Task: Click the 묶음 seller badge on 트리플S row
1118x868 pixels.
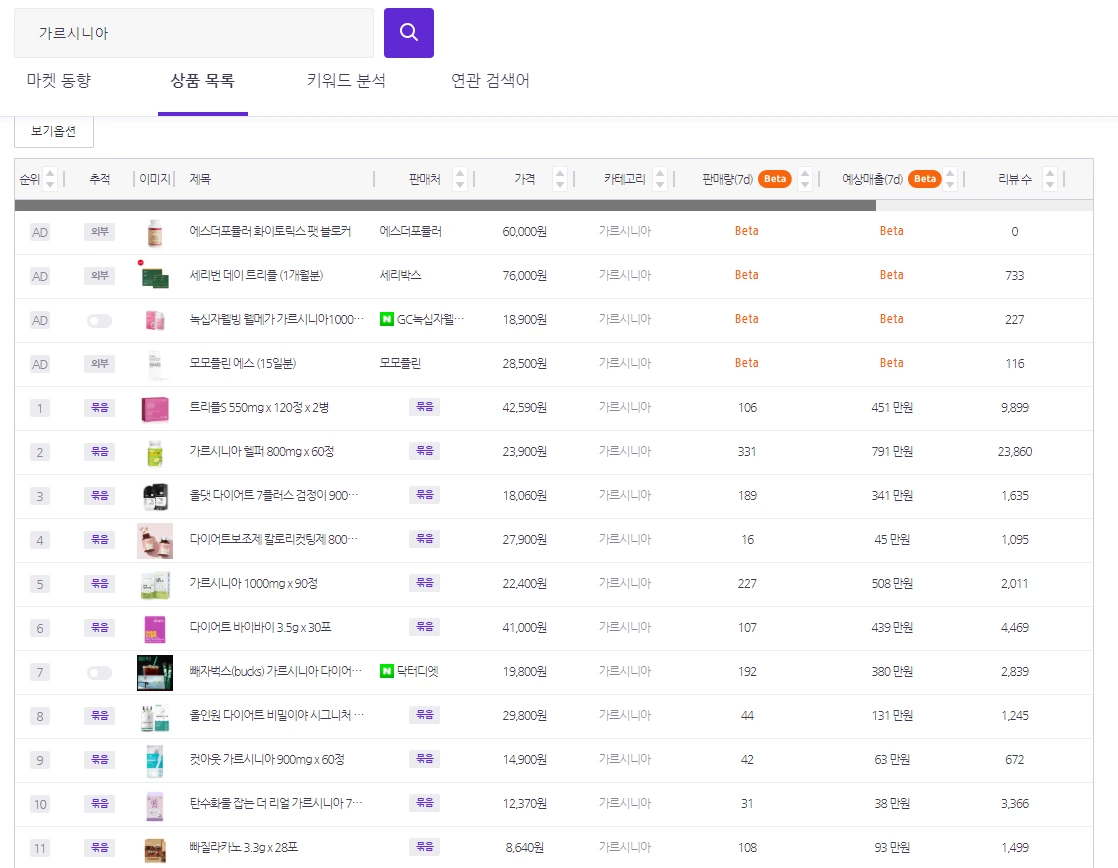Action: pyautogui.click(x=424, y=408)
